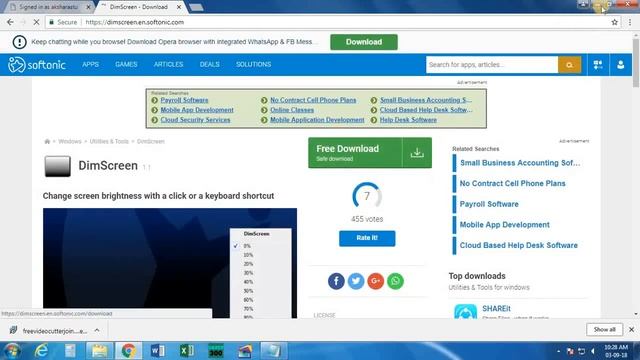This screenshot has height=360, width=640.
Task: Open Chrome menu three dots
Action: pos(630,22)
